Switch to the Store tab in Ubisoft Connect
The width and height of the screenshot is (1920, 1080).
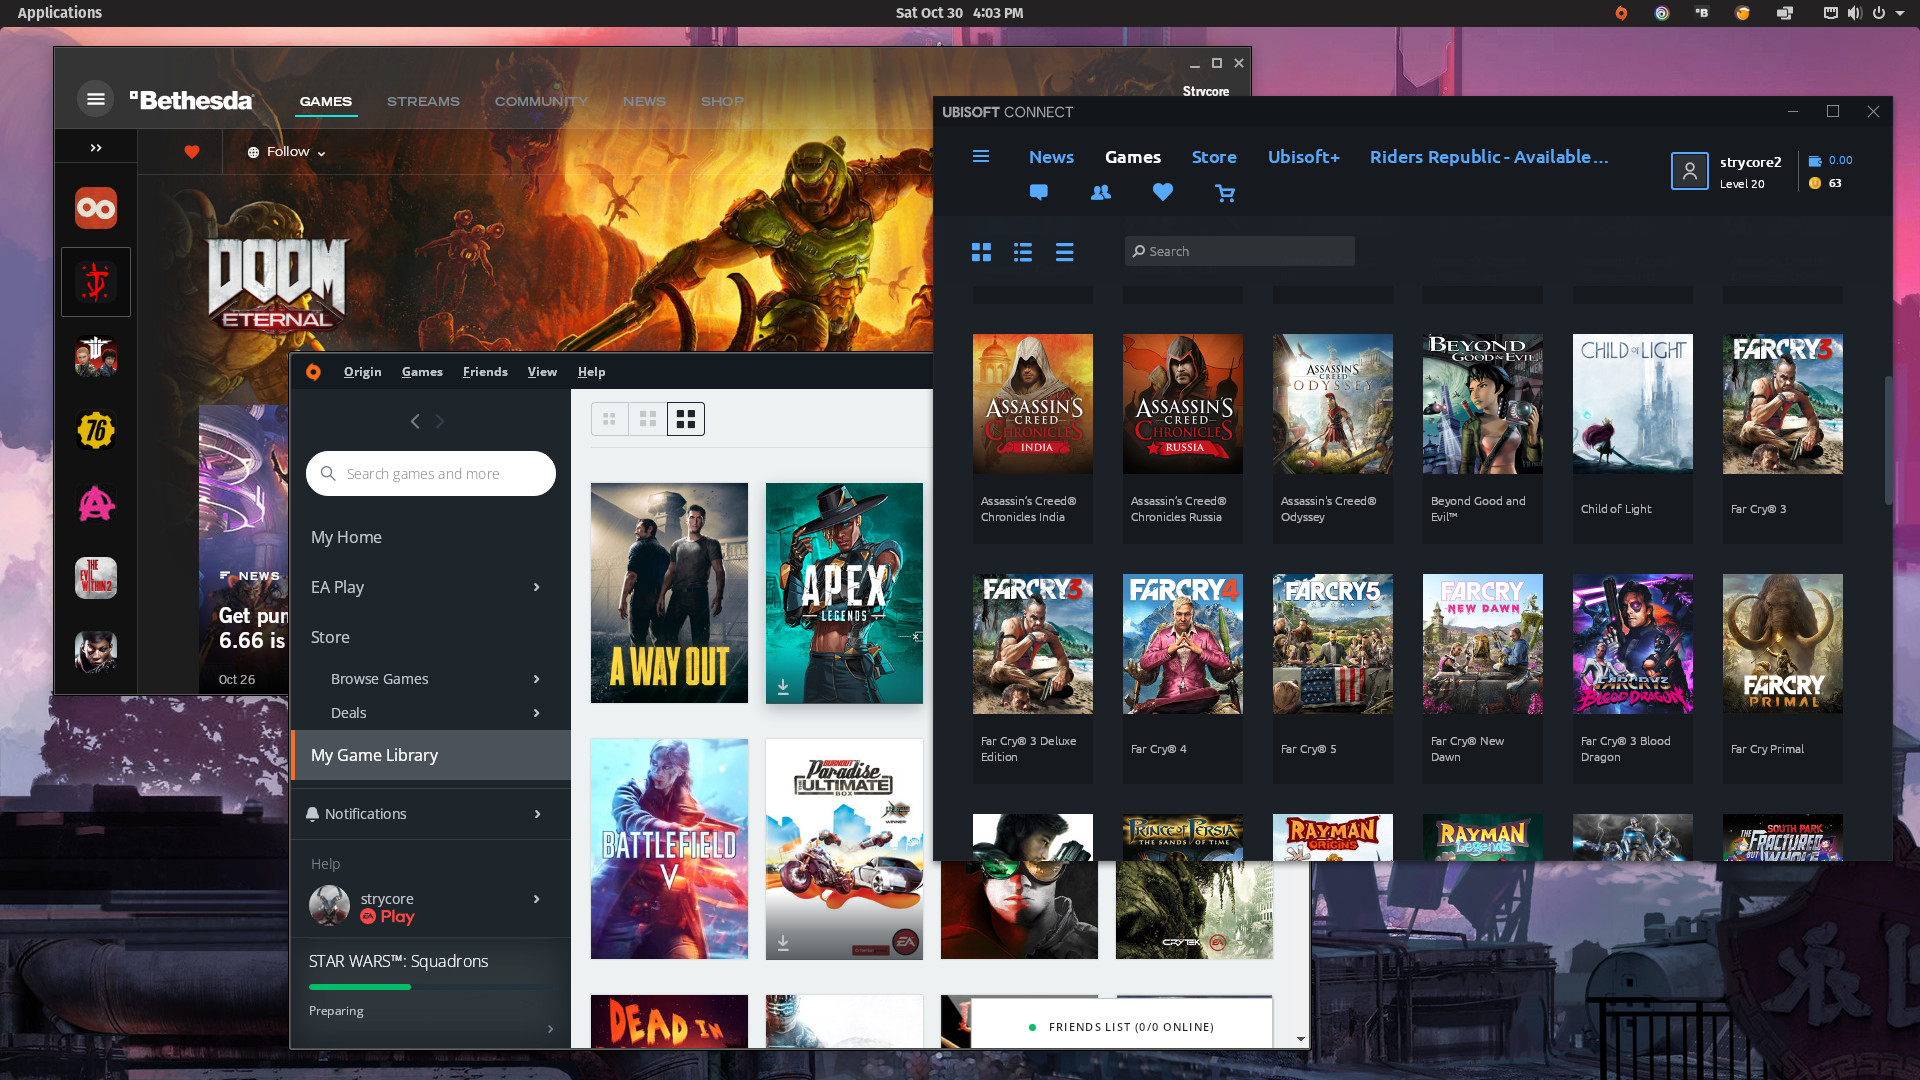point(1213,157)
